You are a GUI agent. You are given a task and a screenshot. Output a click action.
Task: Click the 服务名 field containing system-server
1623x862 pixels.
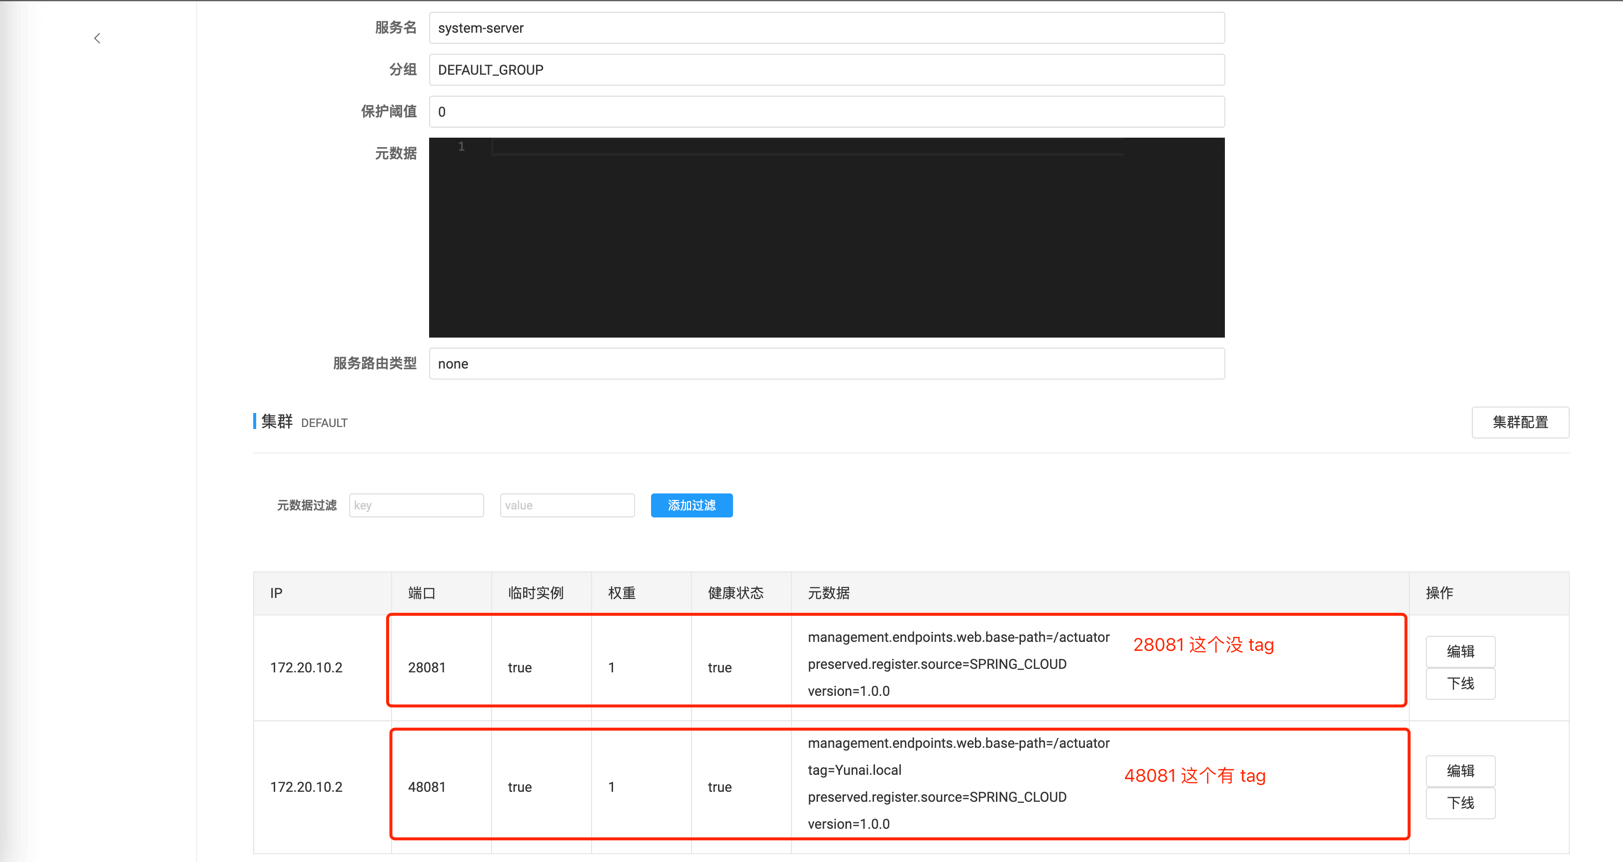(x=826, y=28)
